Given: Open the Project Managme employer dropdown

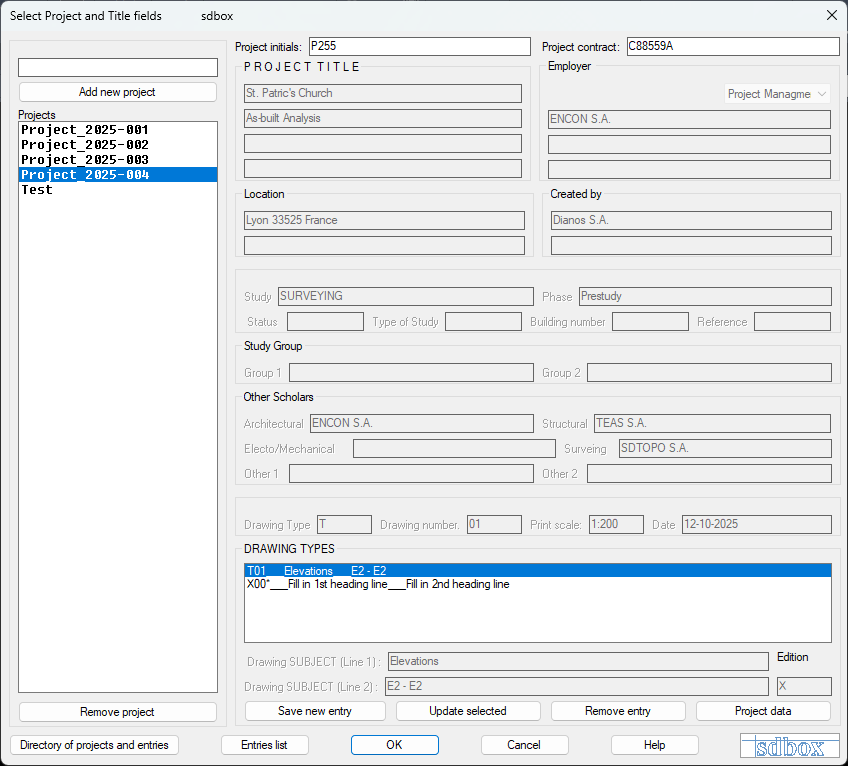Looking at the screenshot, I should click(x=777, y=94).
